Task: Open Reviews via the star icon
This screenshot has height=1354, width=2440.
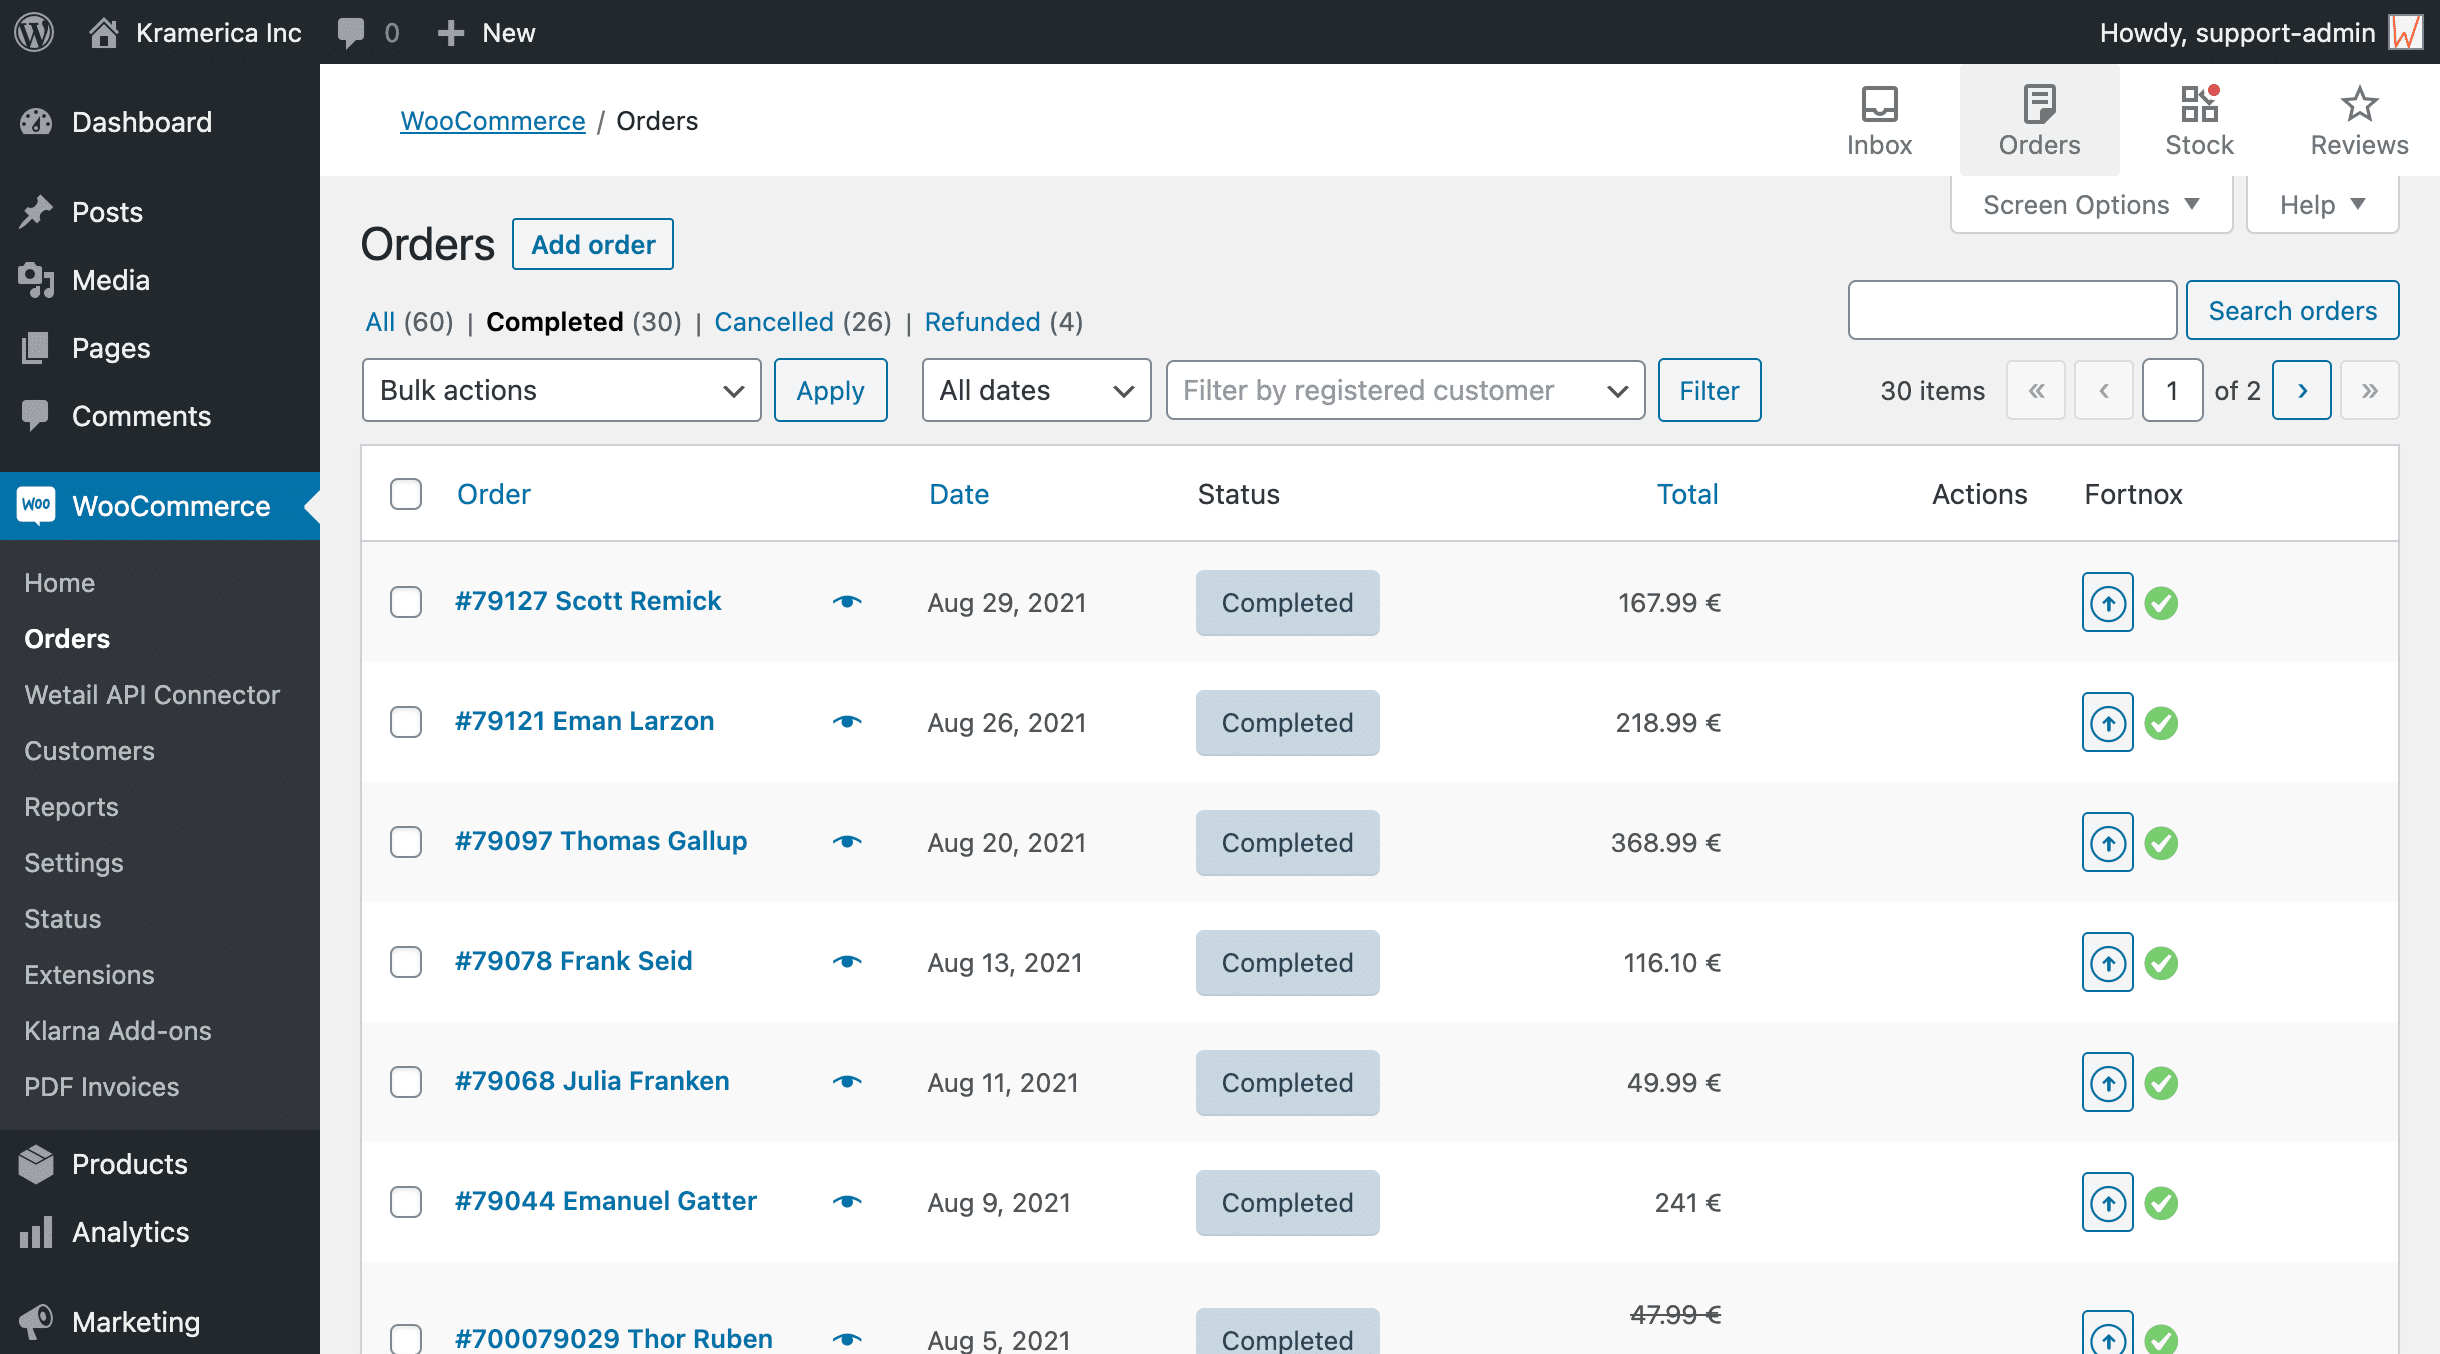Action: coord(2358,103)
